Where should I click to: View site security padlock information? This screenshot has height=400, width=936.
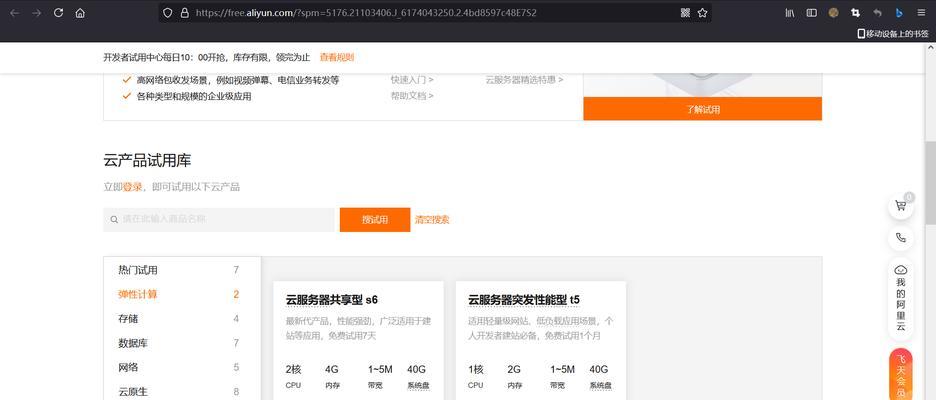tap(184, 13)
